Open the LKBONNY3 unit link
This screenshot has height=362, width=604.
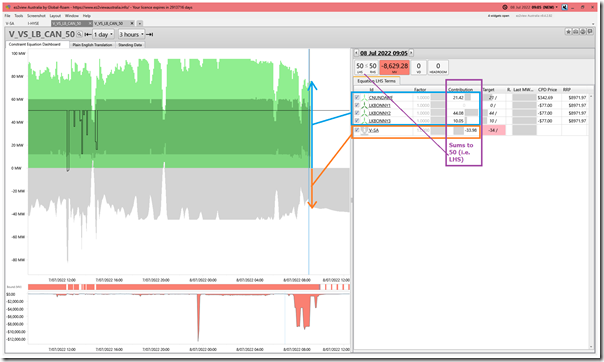(379, 121)
